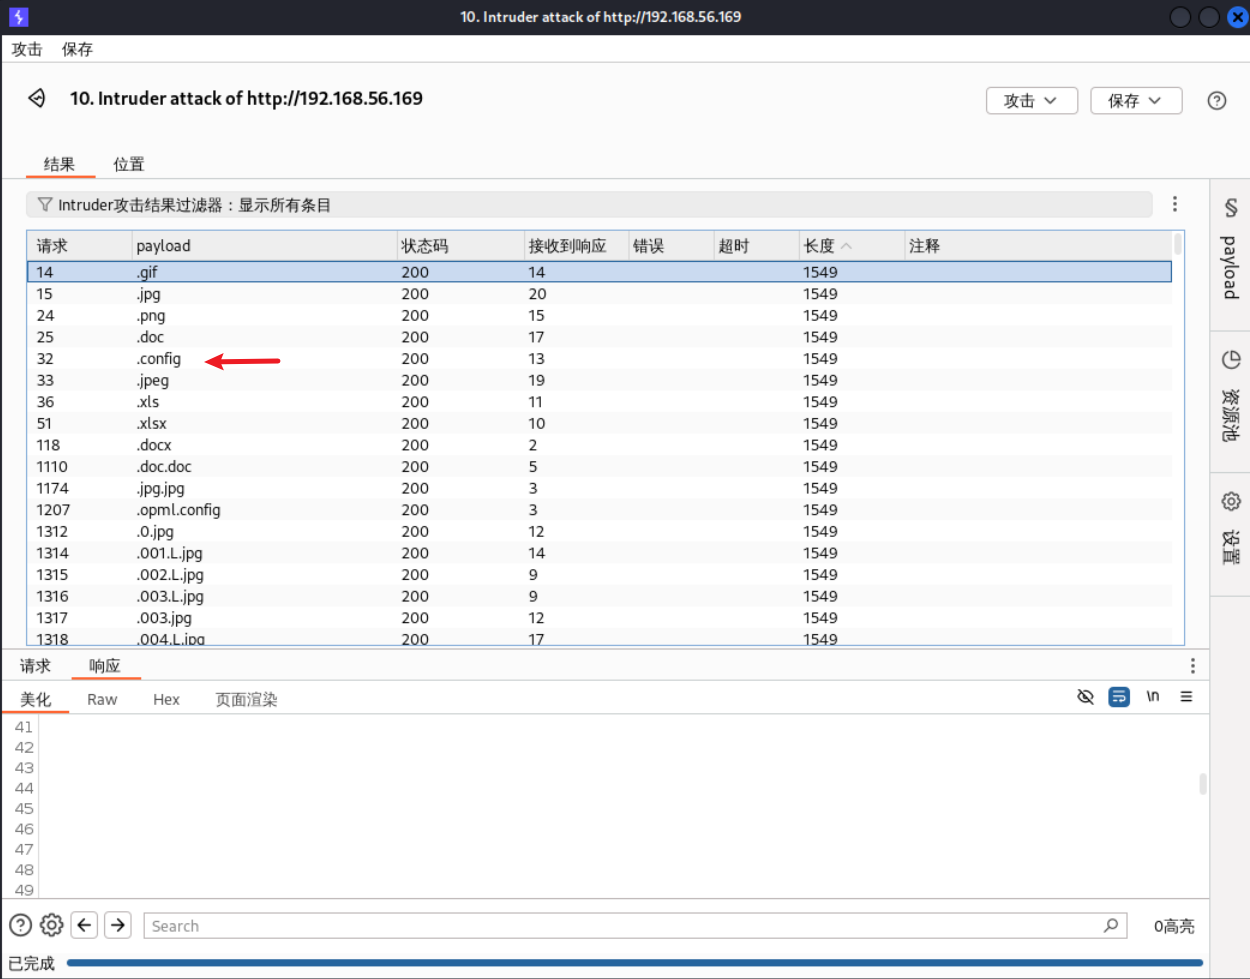The image size is (1250, 979).
Task: Click the search settings gear icon
Action: coord(52,925)
